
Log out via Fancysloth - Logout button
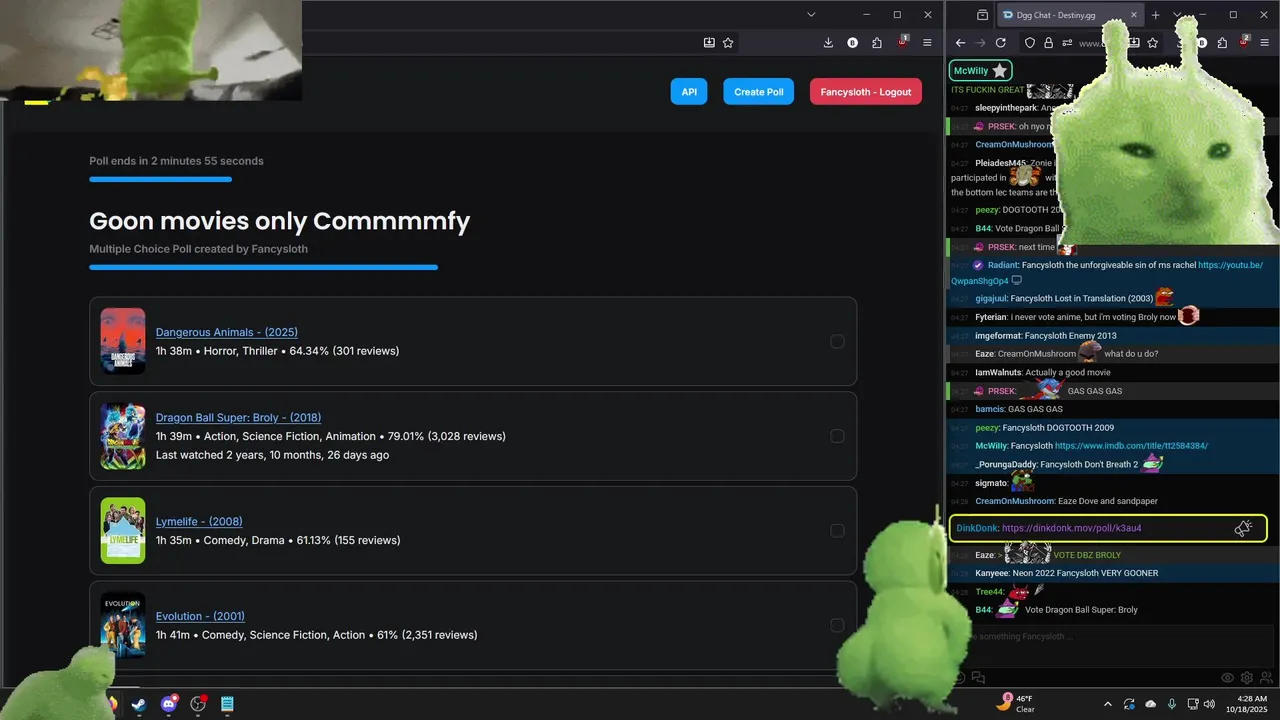pos(866,92)
